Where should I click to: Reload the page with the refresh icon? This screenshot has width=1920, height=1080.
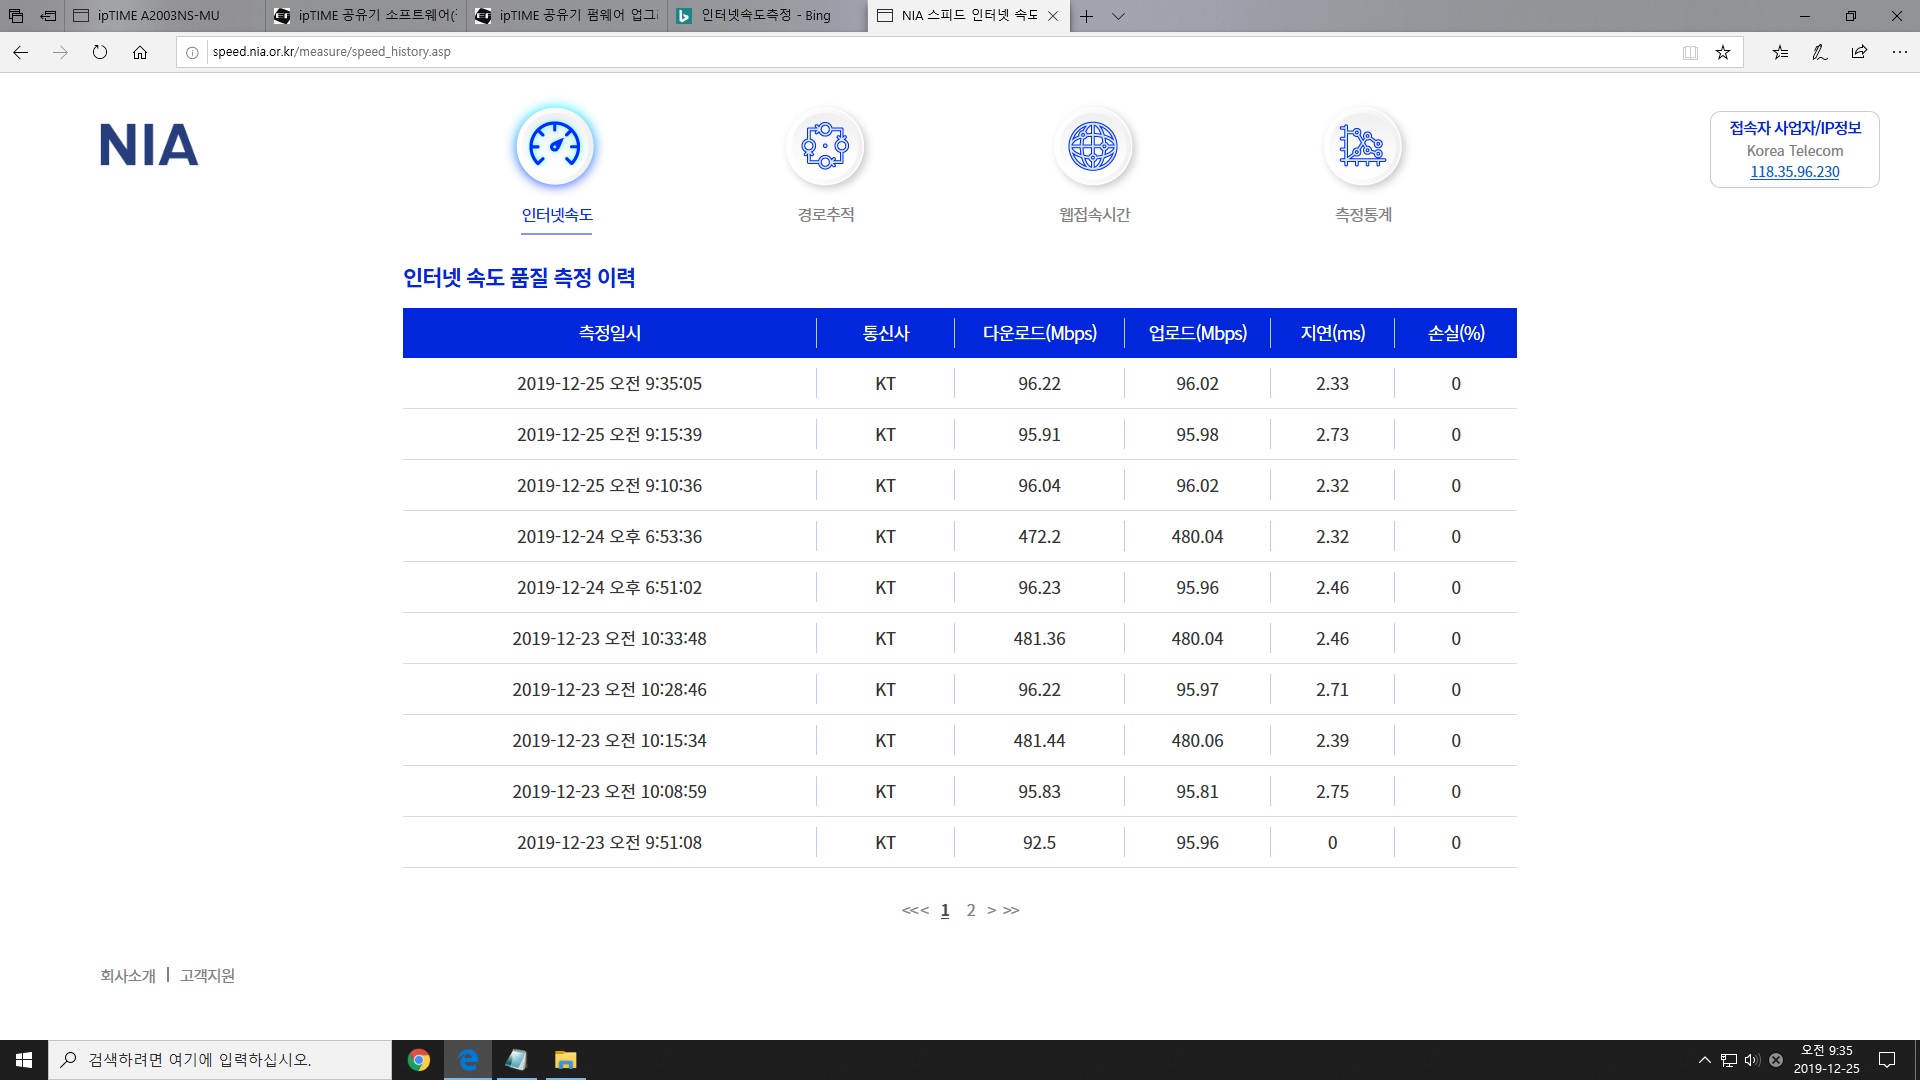(x=100, y=52)
